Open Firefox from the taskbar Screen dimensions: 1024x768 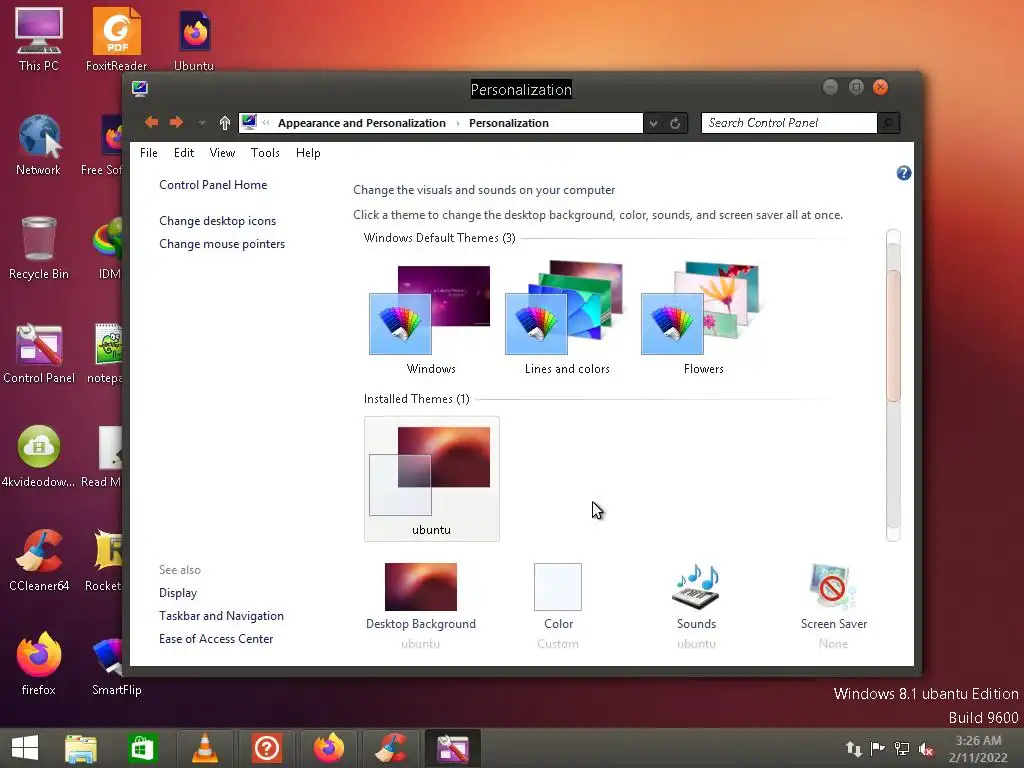coord(328,748)
